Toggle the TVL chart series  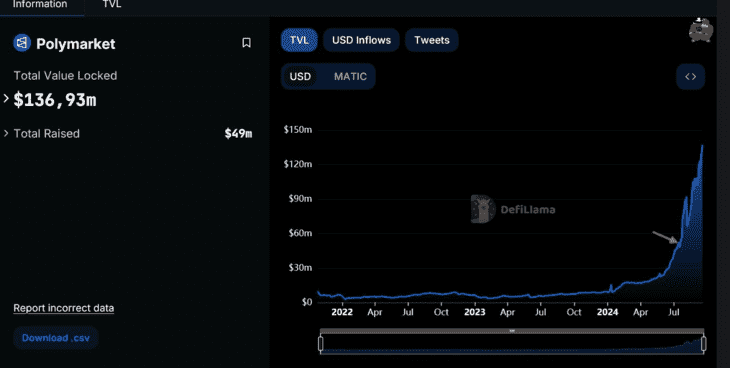tap(299, 40)
